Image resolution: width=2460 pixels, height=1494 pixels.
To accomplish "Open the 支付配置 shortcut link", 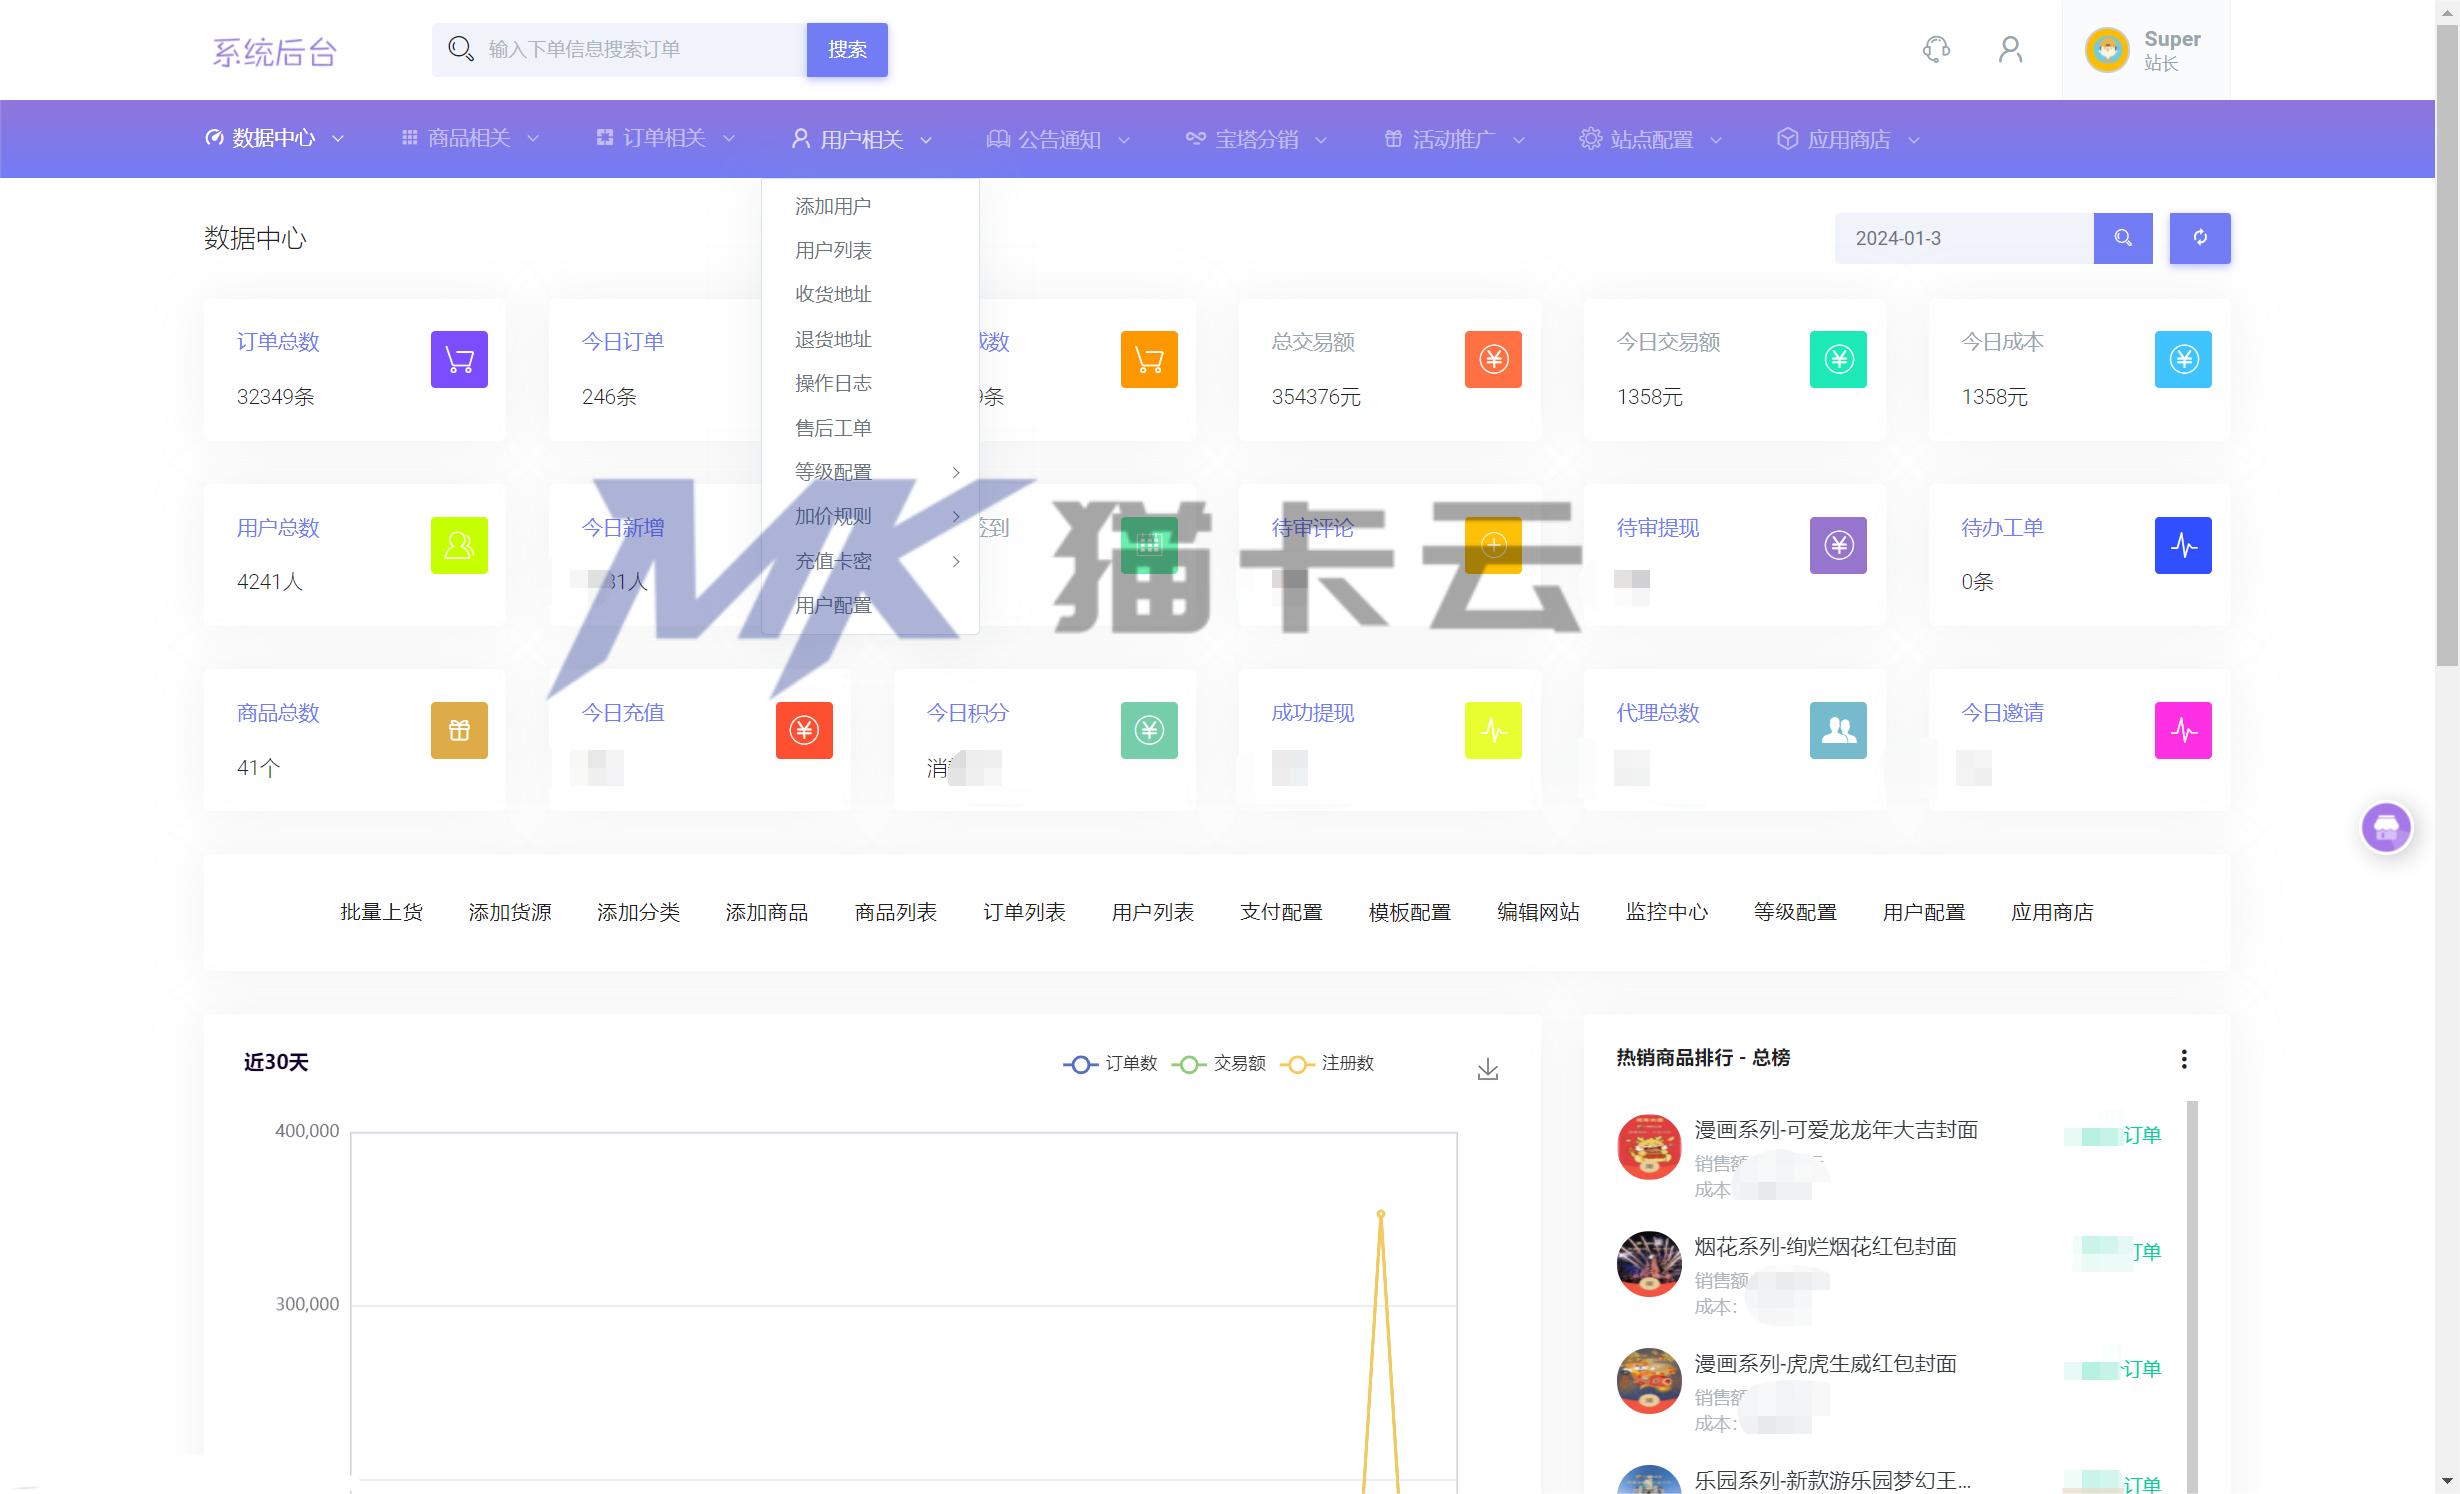I will (1281, 912).
